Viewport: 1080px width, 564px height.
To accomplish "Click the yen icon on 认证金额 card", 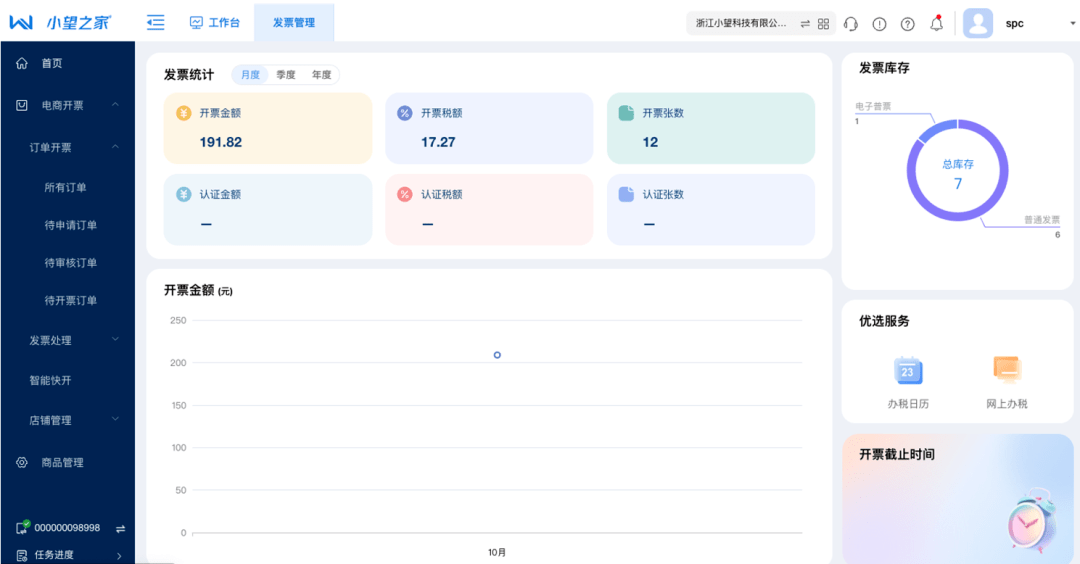I will click(x=183, y=194).
